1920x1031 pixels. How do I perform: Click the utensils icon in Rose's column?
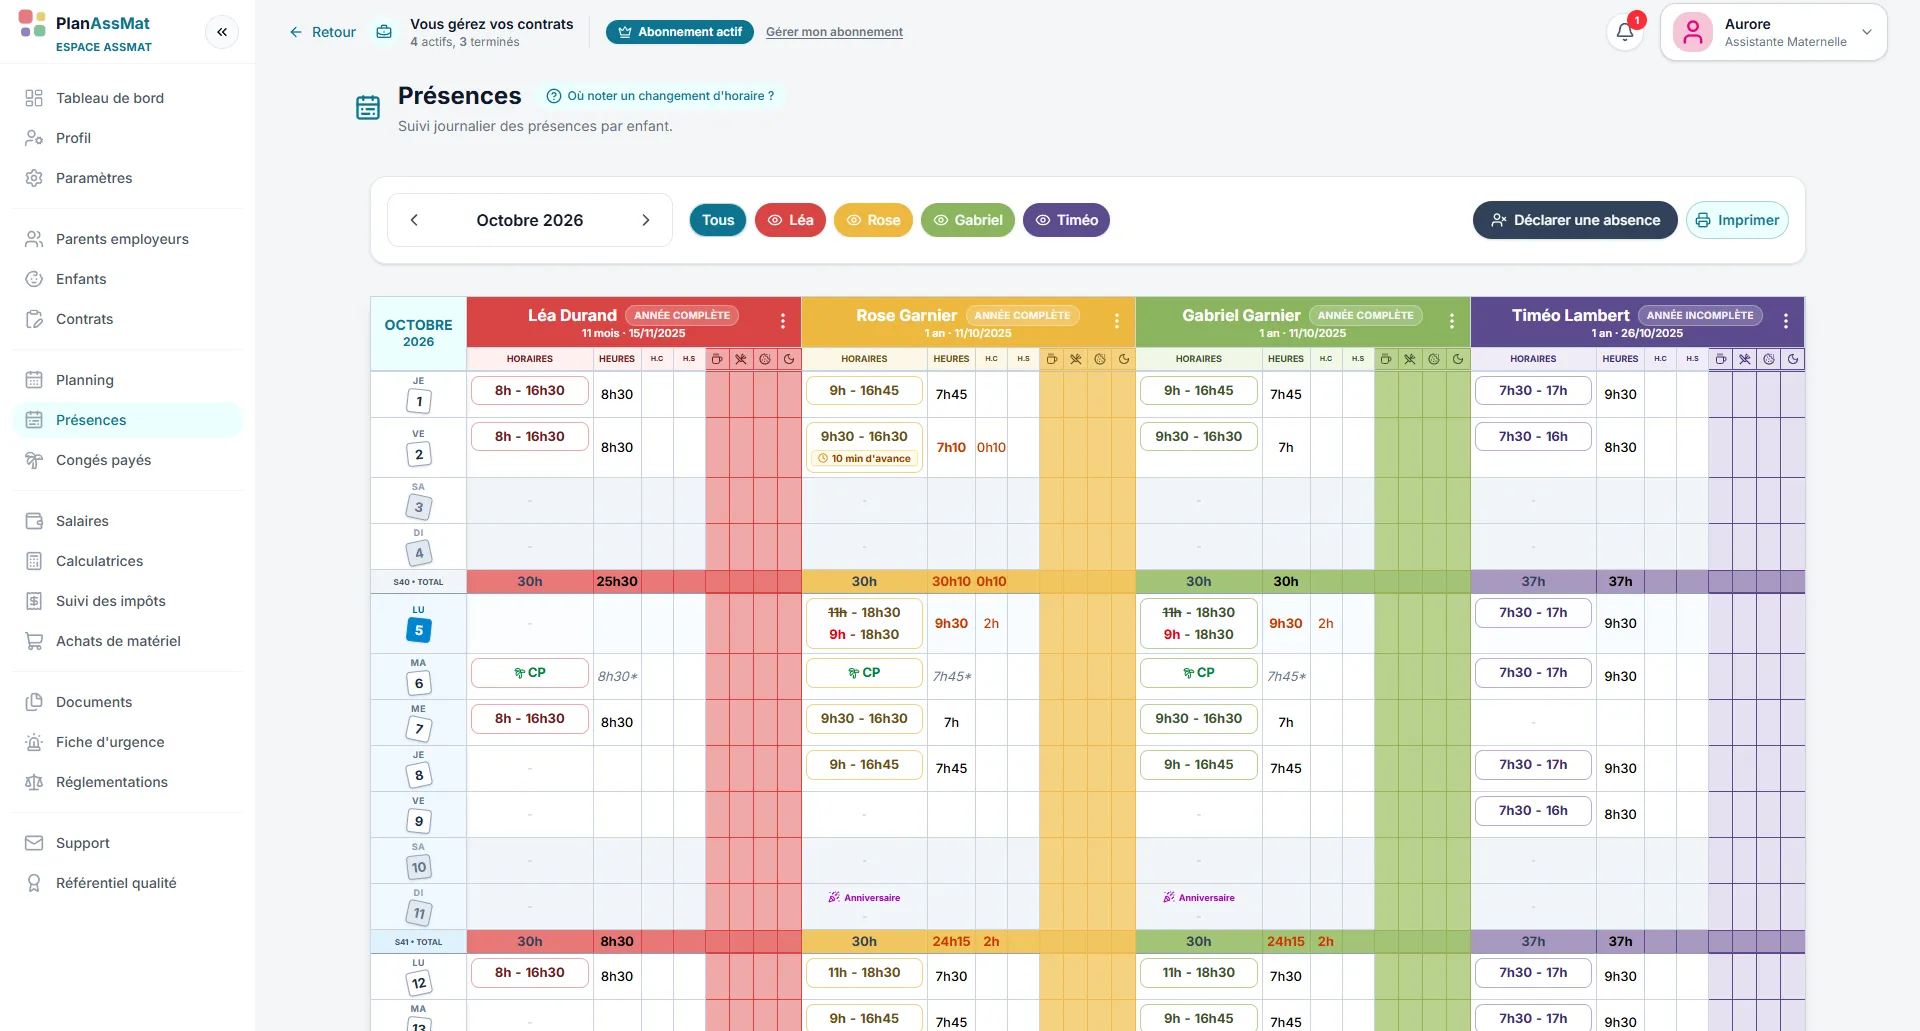pyautogui.click(x=1076, y=359)
